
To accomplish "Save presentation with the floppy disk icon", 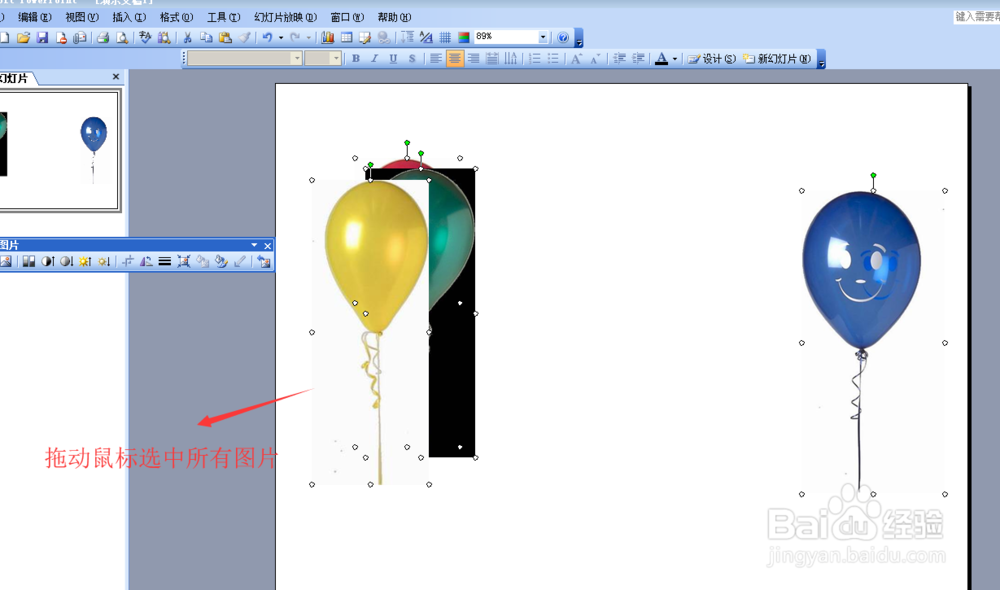I will coord(42,38).
